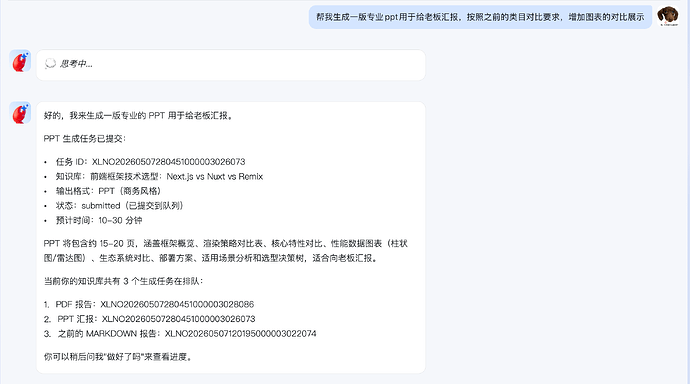Click the user's dog avatar picture

[x=668, y=16]
